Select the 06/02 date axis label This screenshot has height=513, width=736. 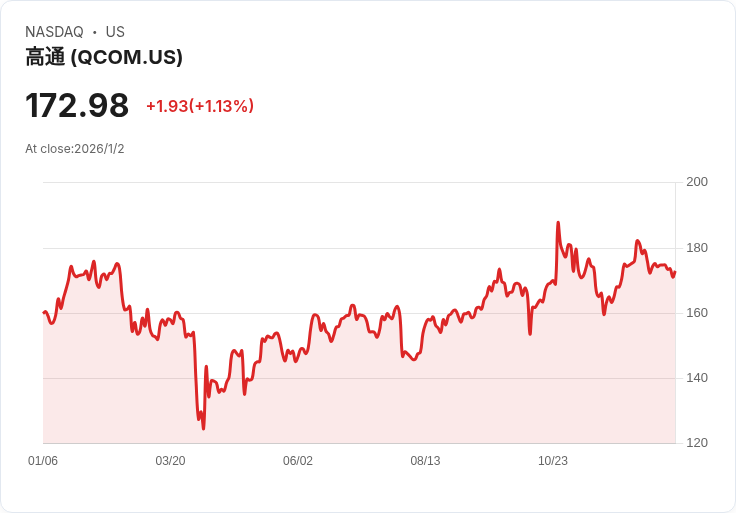(x=298, y=461)
